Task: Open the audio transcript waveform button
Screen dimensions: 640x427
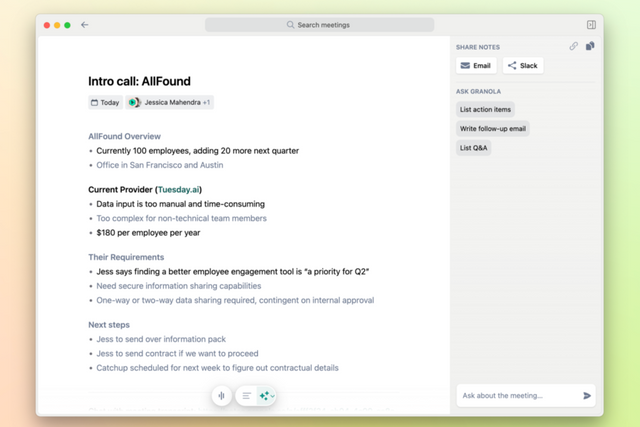Action: 222,396
